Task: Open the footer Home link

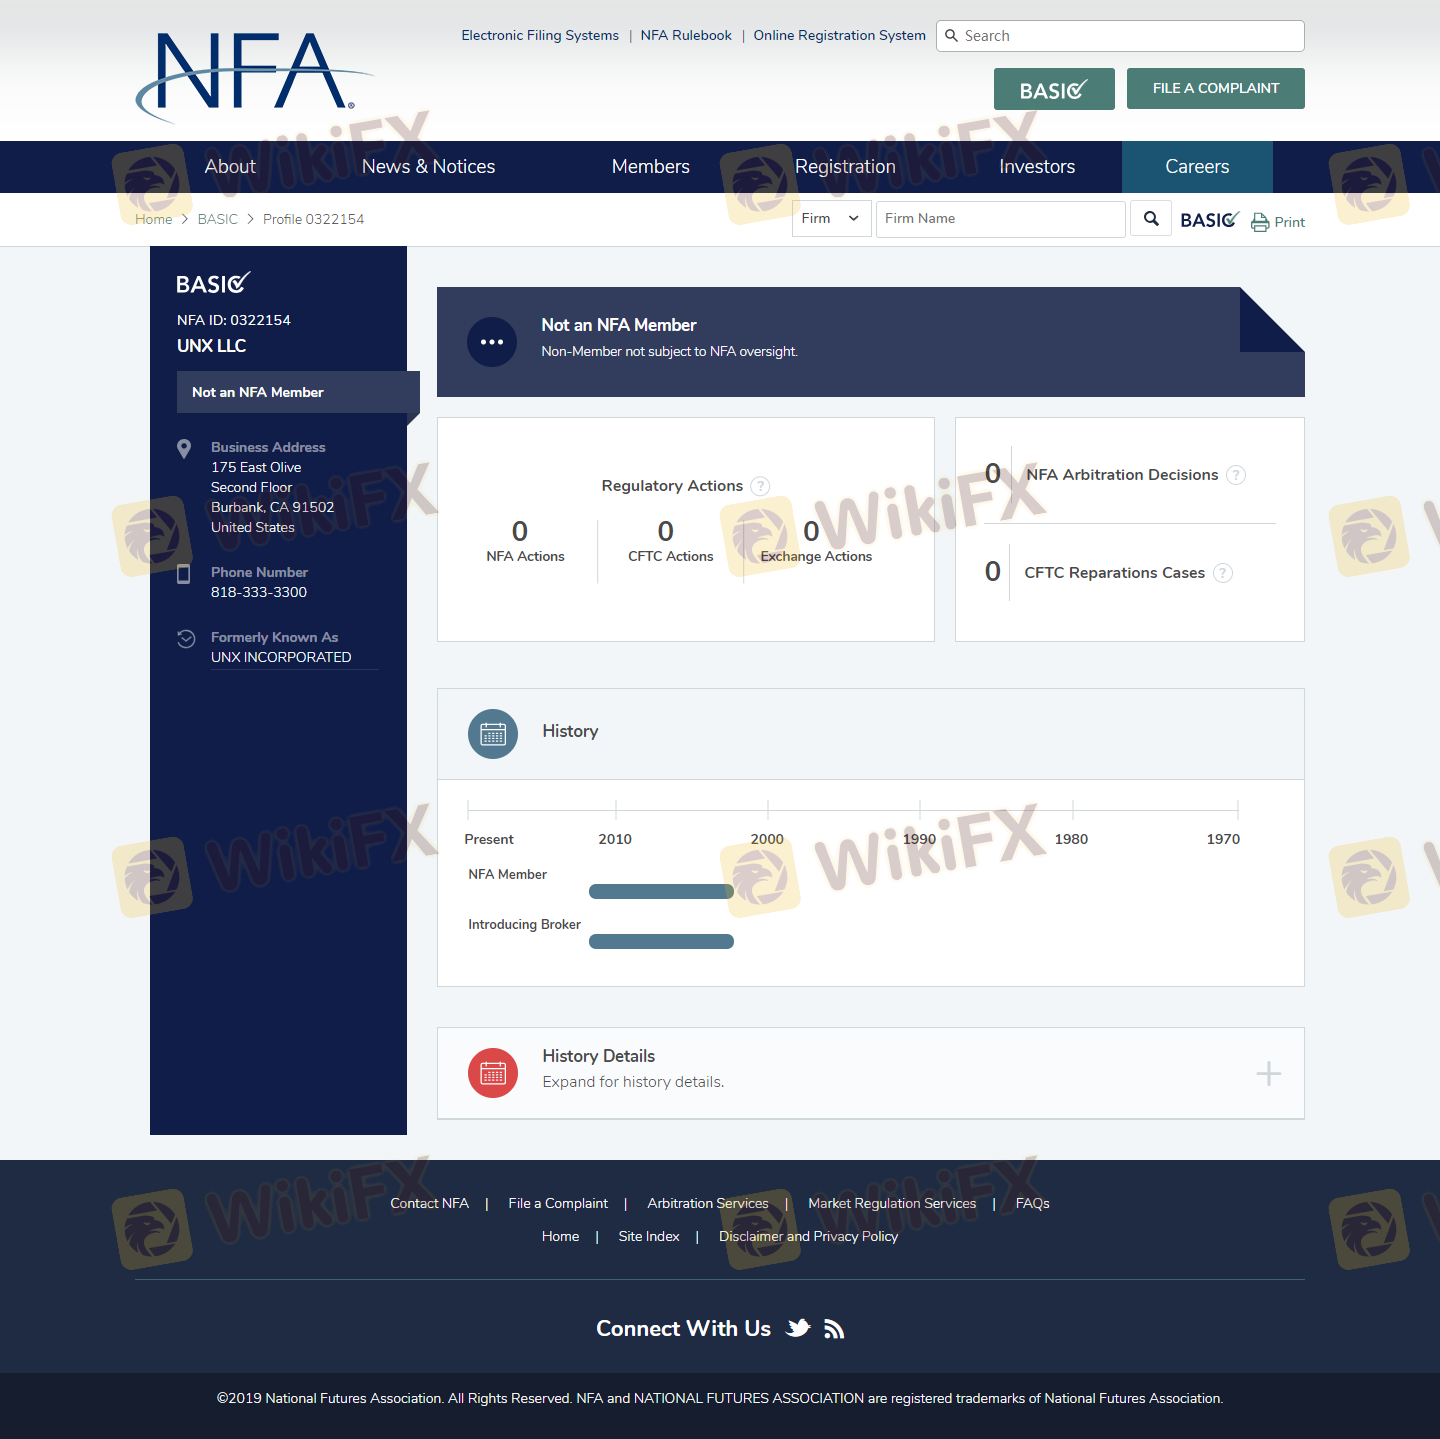Action: tap(561, 1236)
